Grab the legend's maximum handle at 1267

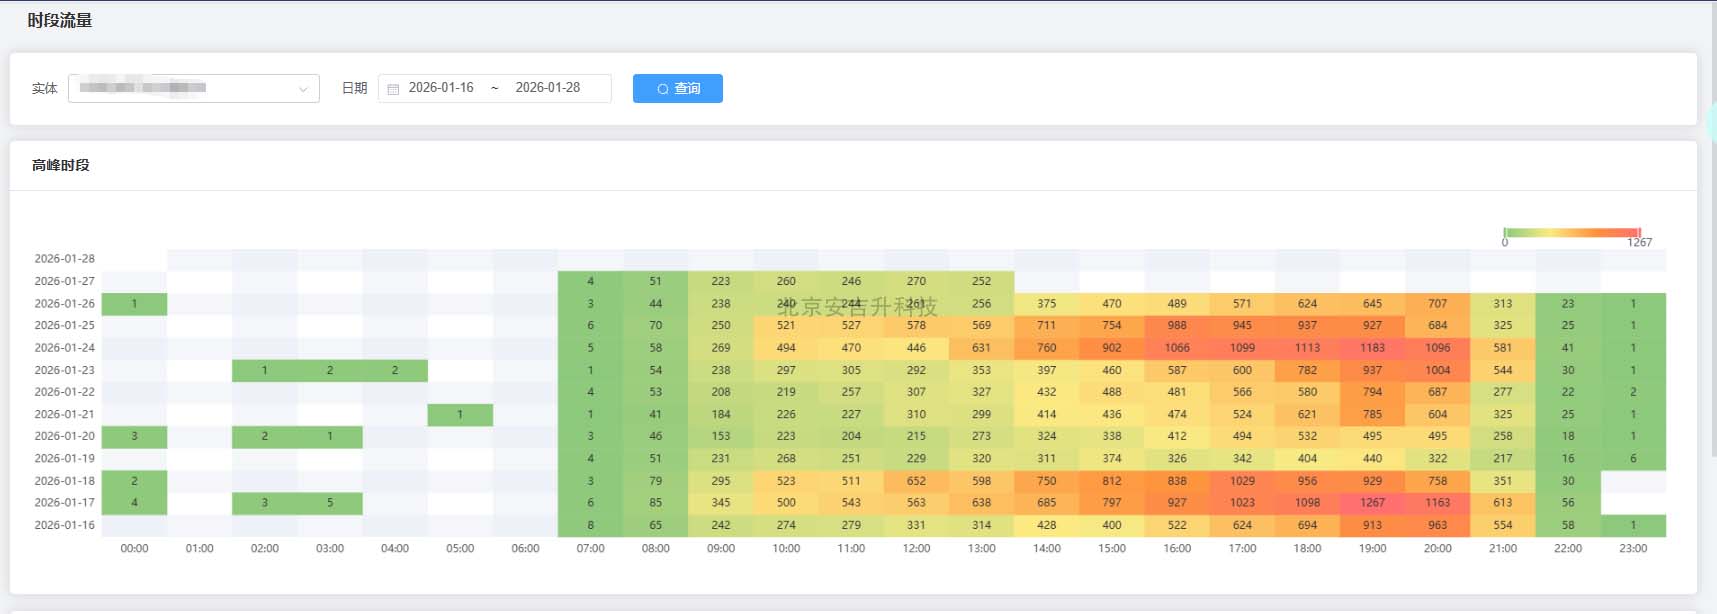[1639, 232]
